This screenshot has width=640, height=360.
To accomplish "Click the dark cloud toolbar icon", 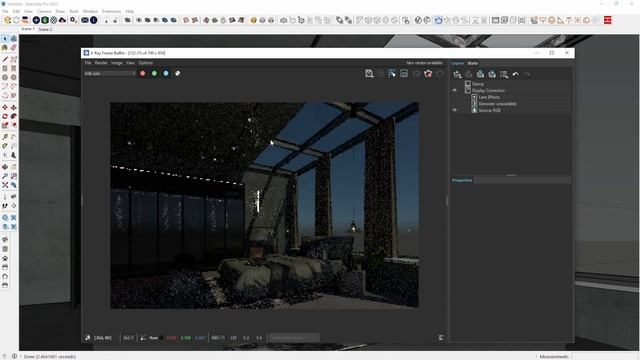I will coord(62,20).
